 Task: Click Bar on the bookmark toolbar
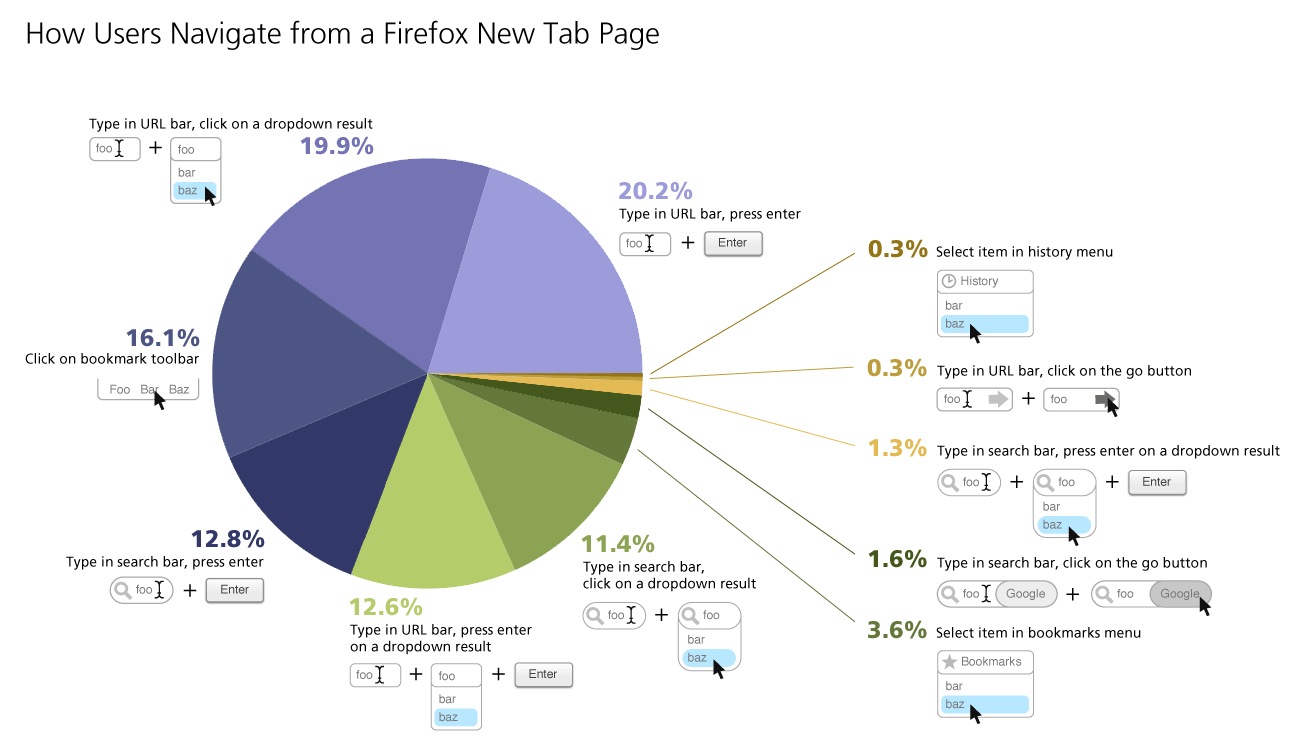coord(149,390)
